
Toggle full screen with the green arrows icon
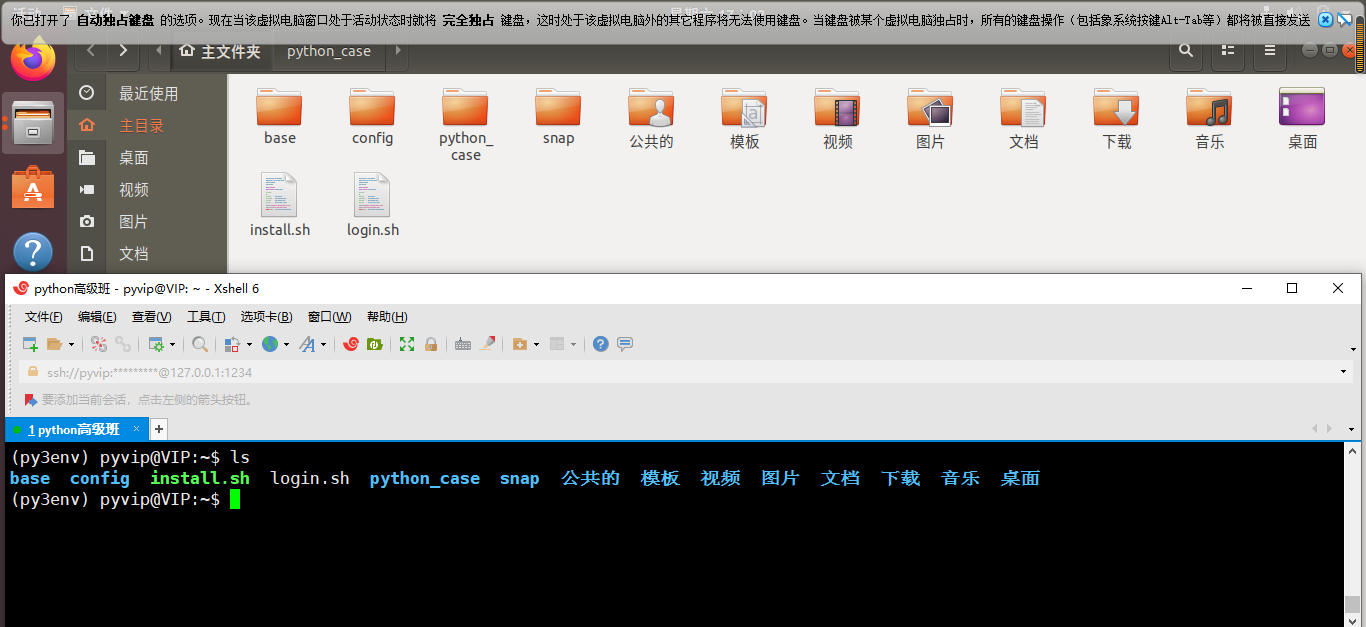coord(407,344)
